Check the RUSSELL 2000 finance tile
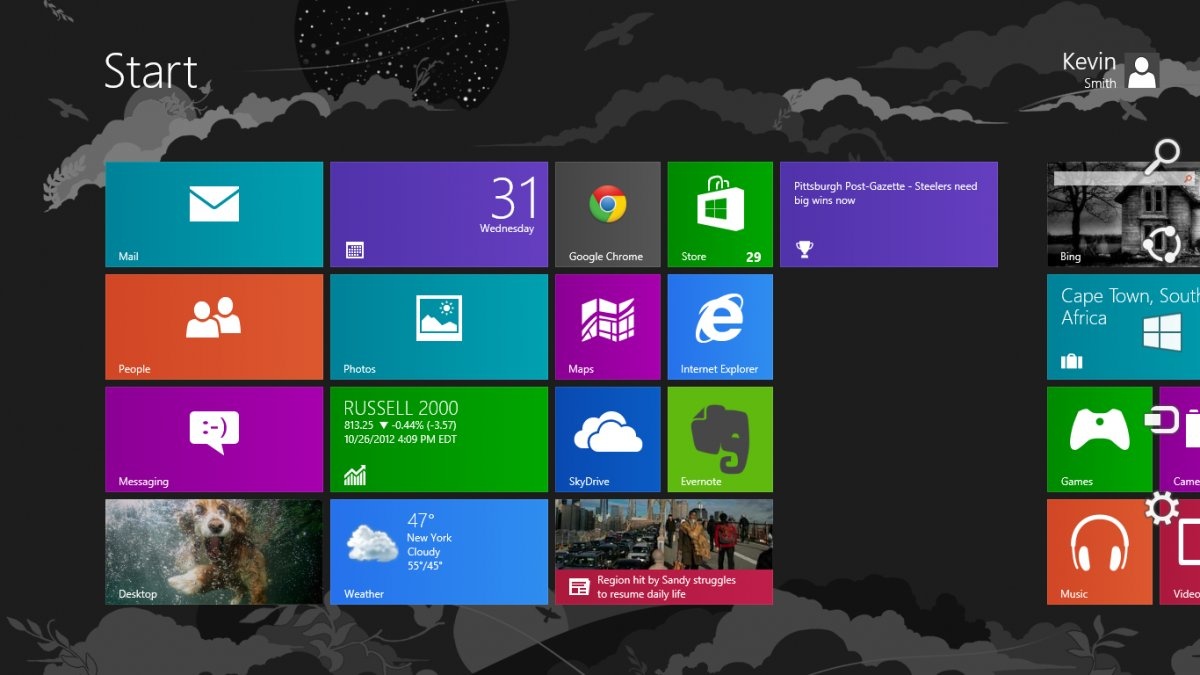Viewport: 1200px width, 675px height. point(438,439)
